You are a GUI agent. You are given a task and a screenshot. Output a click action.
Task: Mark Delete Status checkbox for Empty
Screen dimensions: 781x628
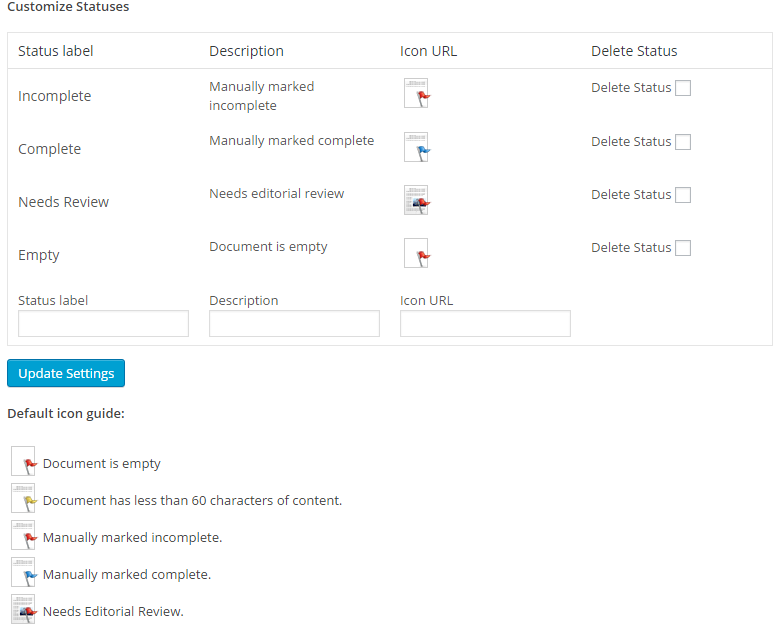(683, 248)
